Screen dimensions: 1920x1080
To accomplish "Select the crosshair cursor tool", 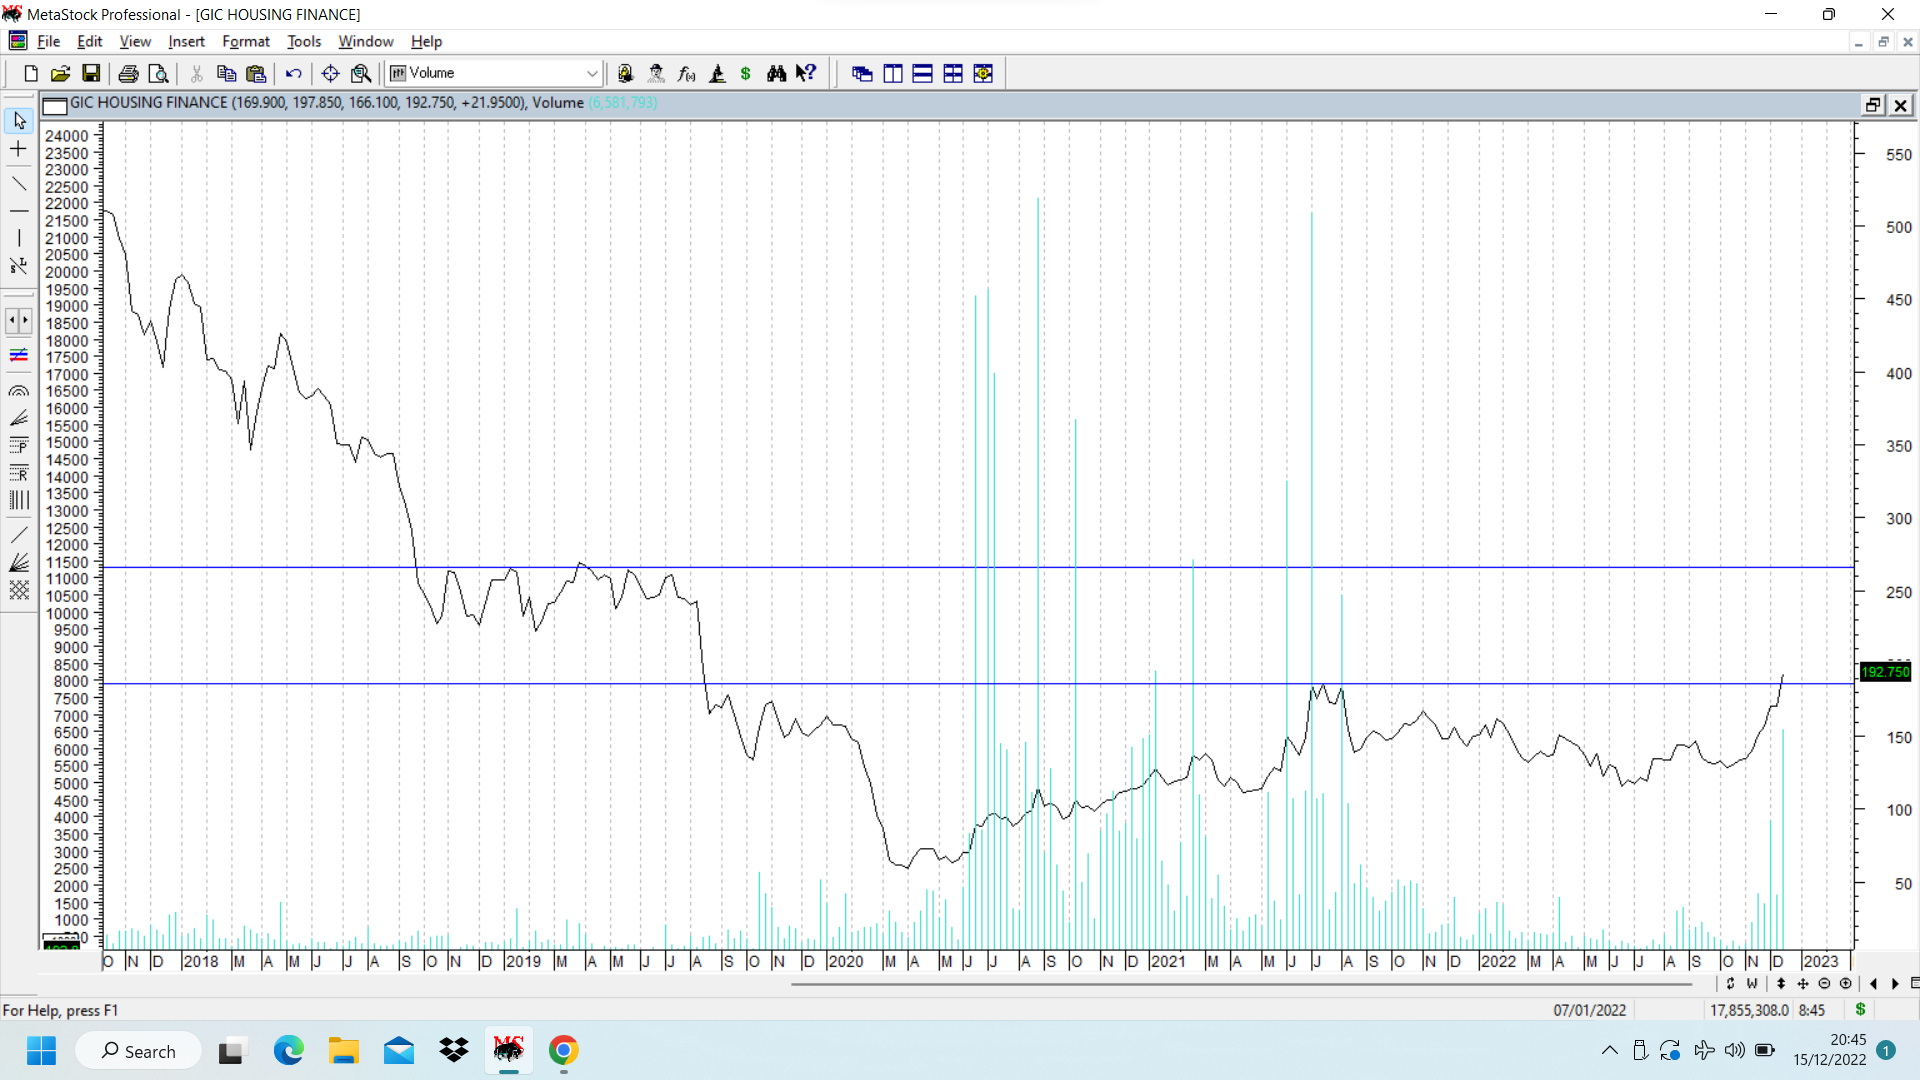I will (18, 149).
